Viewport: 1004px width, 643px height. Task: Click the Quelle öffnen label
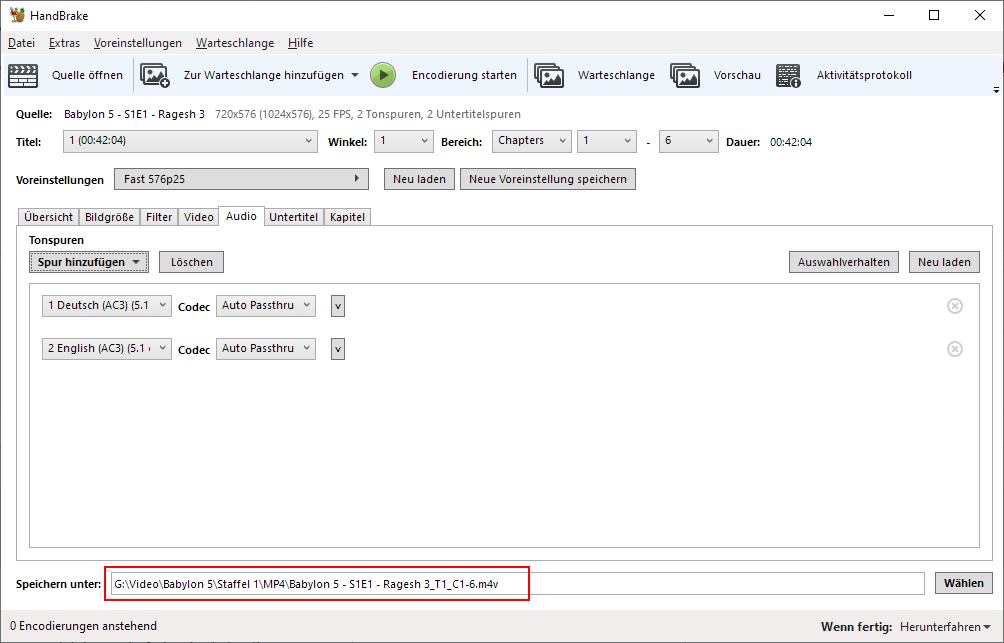pyautogui.click(x=87, y=76)
